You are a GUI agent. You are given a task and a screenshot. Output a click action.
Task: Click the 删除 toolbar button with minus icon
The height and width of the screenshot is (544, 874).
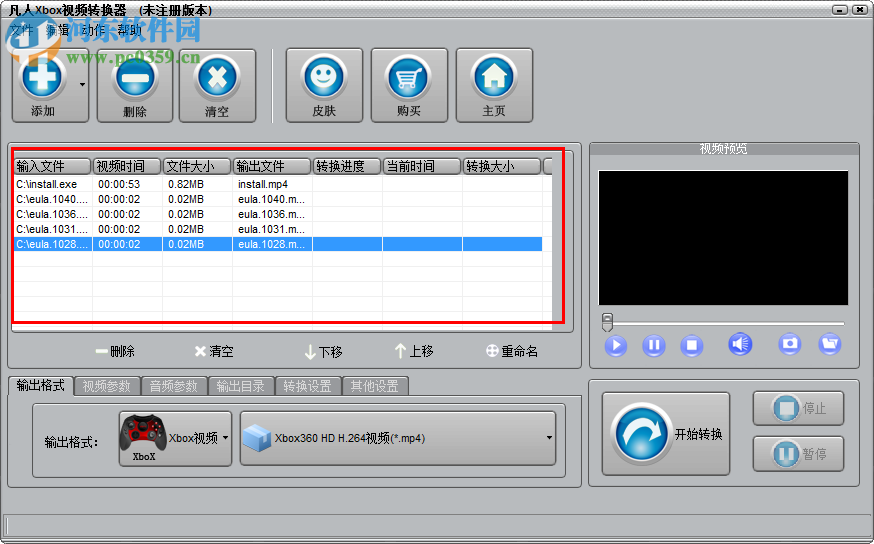click(135, 85)
